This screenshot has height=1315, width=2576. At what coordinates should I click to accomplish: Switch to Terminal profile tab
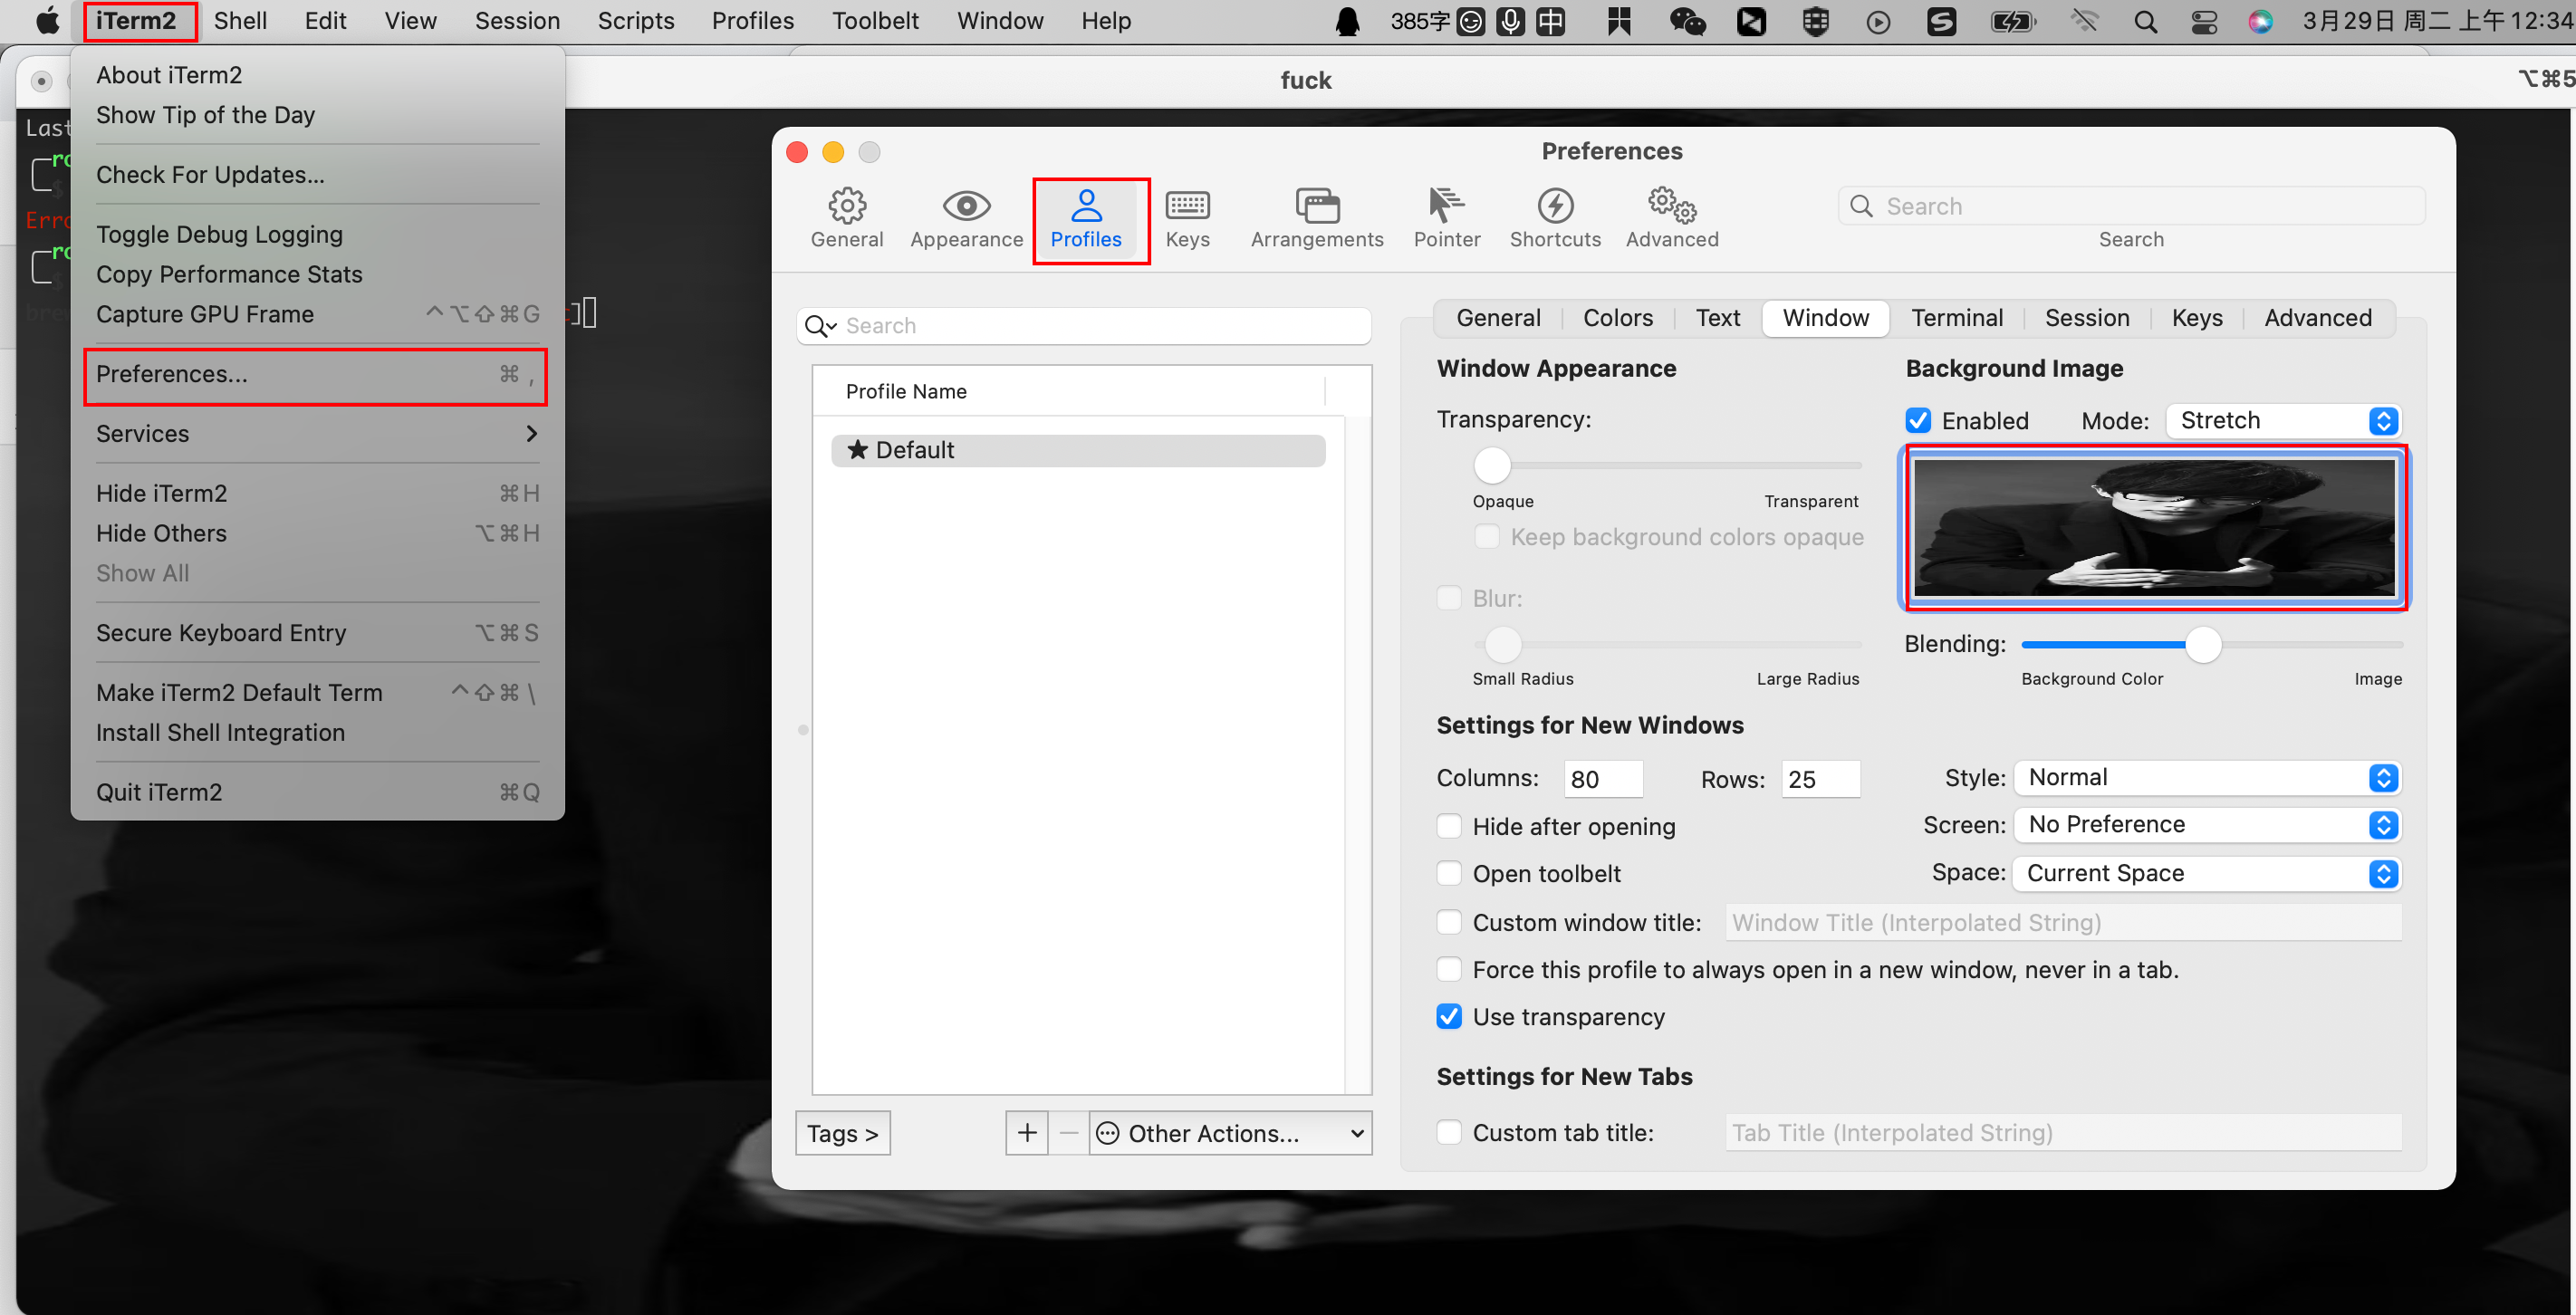(x=1957, y=318)
